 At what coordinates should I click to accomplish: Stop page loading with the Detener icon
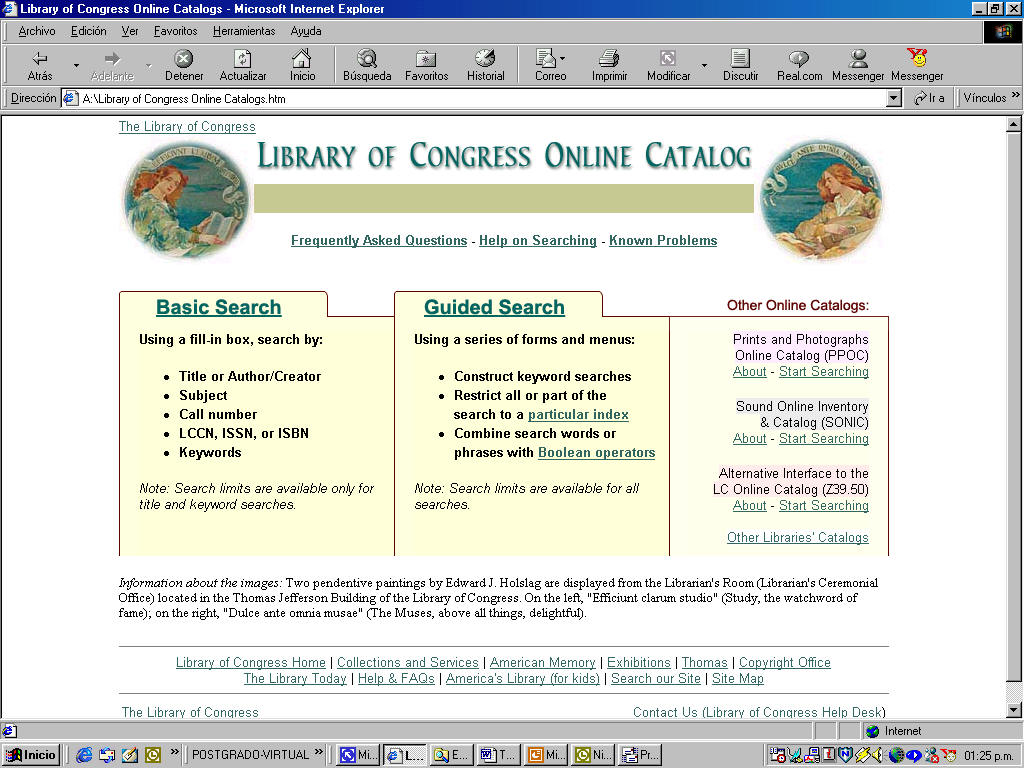click(184, 65)
